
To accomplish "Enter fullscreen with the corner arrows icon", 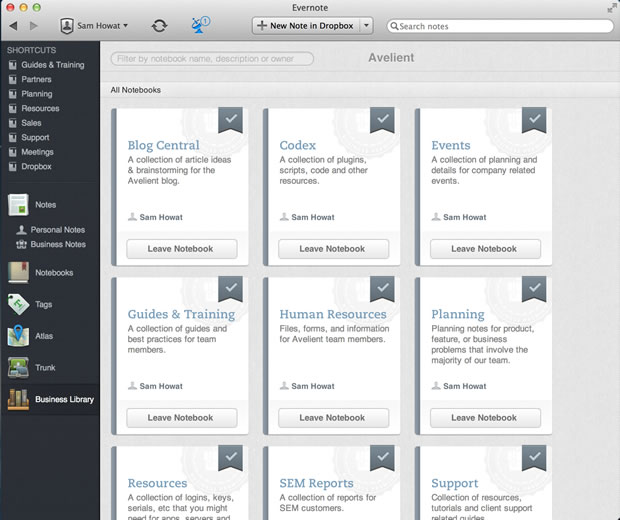I will click(x=612, y=8).
